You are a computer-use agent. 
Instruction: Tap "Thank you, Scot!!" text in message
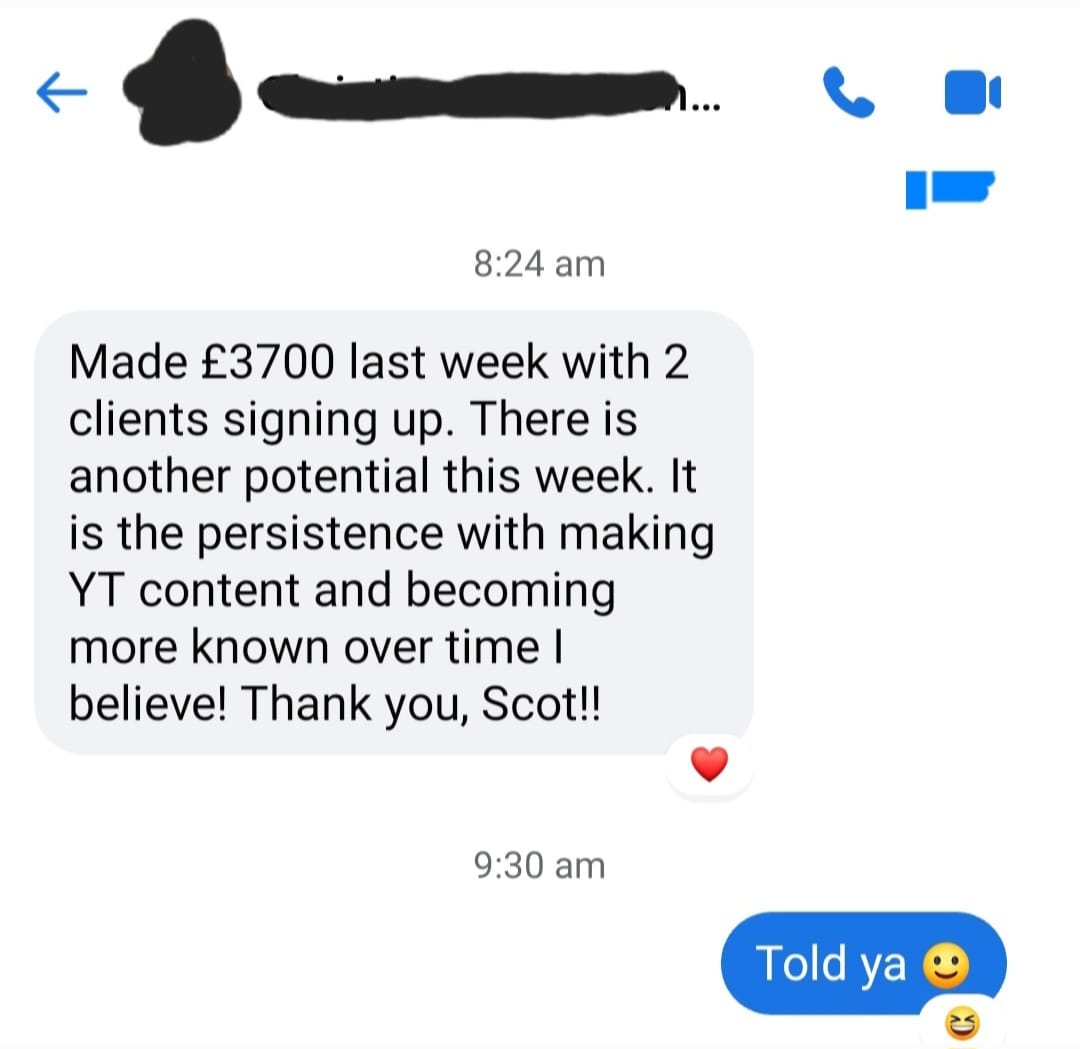420,703
